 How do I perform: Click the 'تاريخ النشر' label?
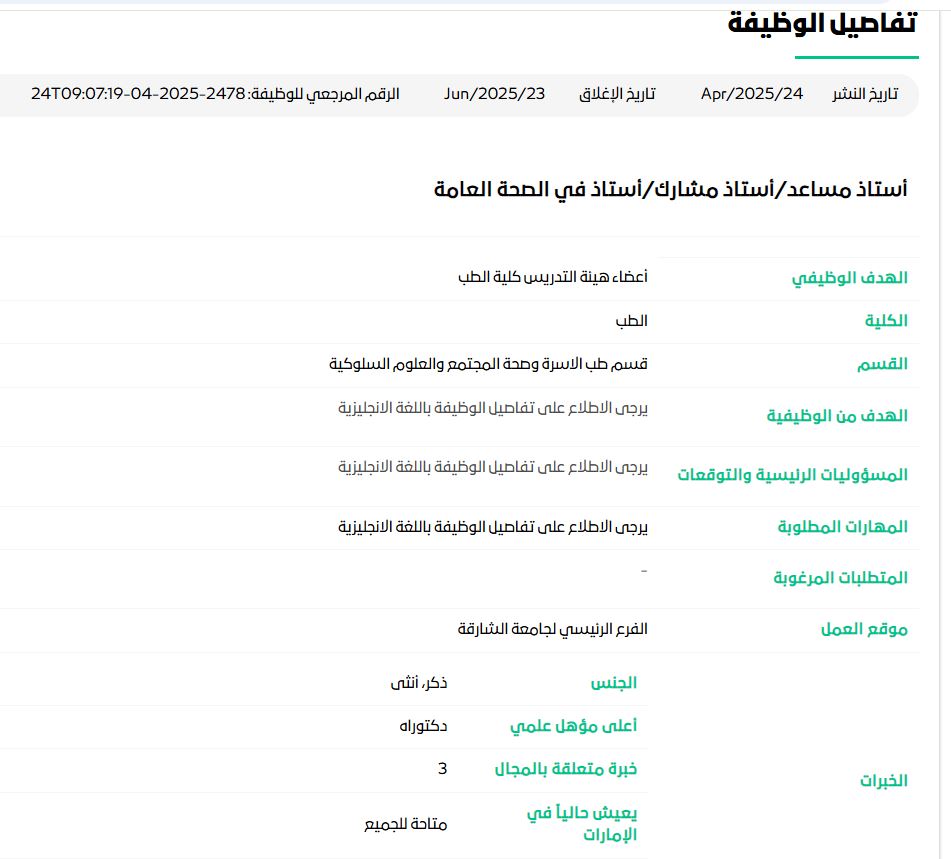pos(865,94)
